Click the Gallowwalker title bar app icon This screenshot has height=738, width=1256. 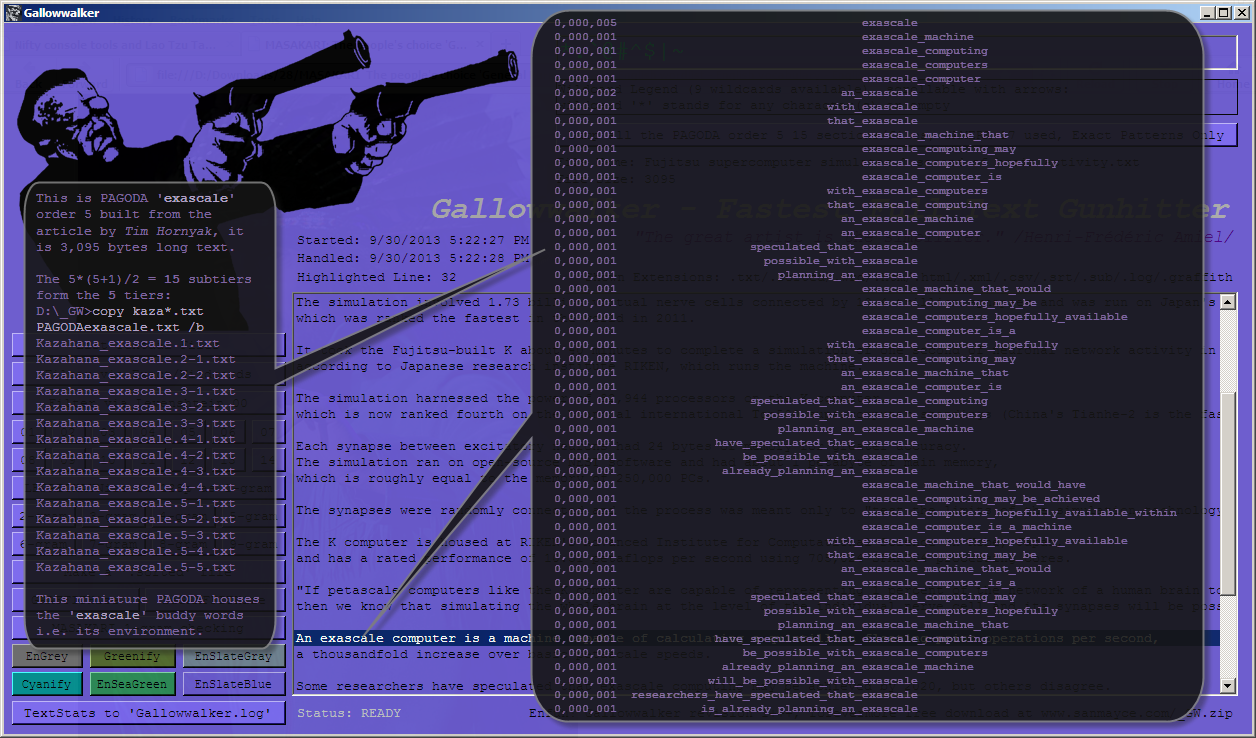point(14,12)
